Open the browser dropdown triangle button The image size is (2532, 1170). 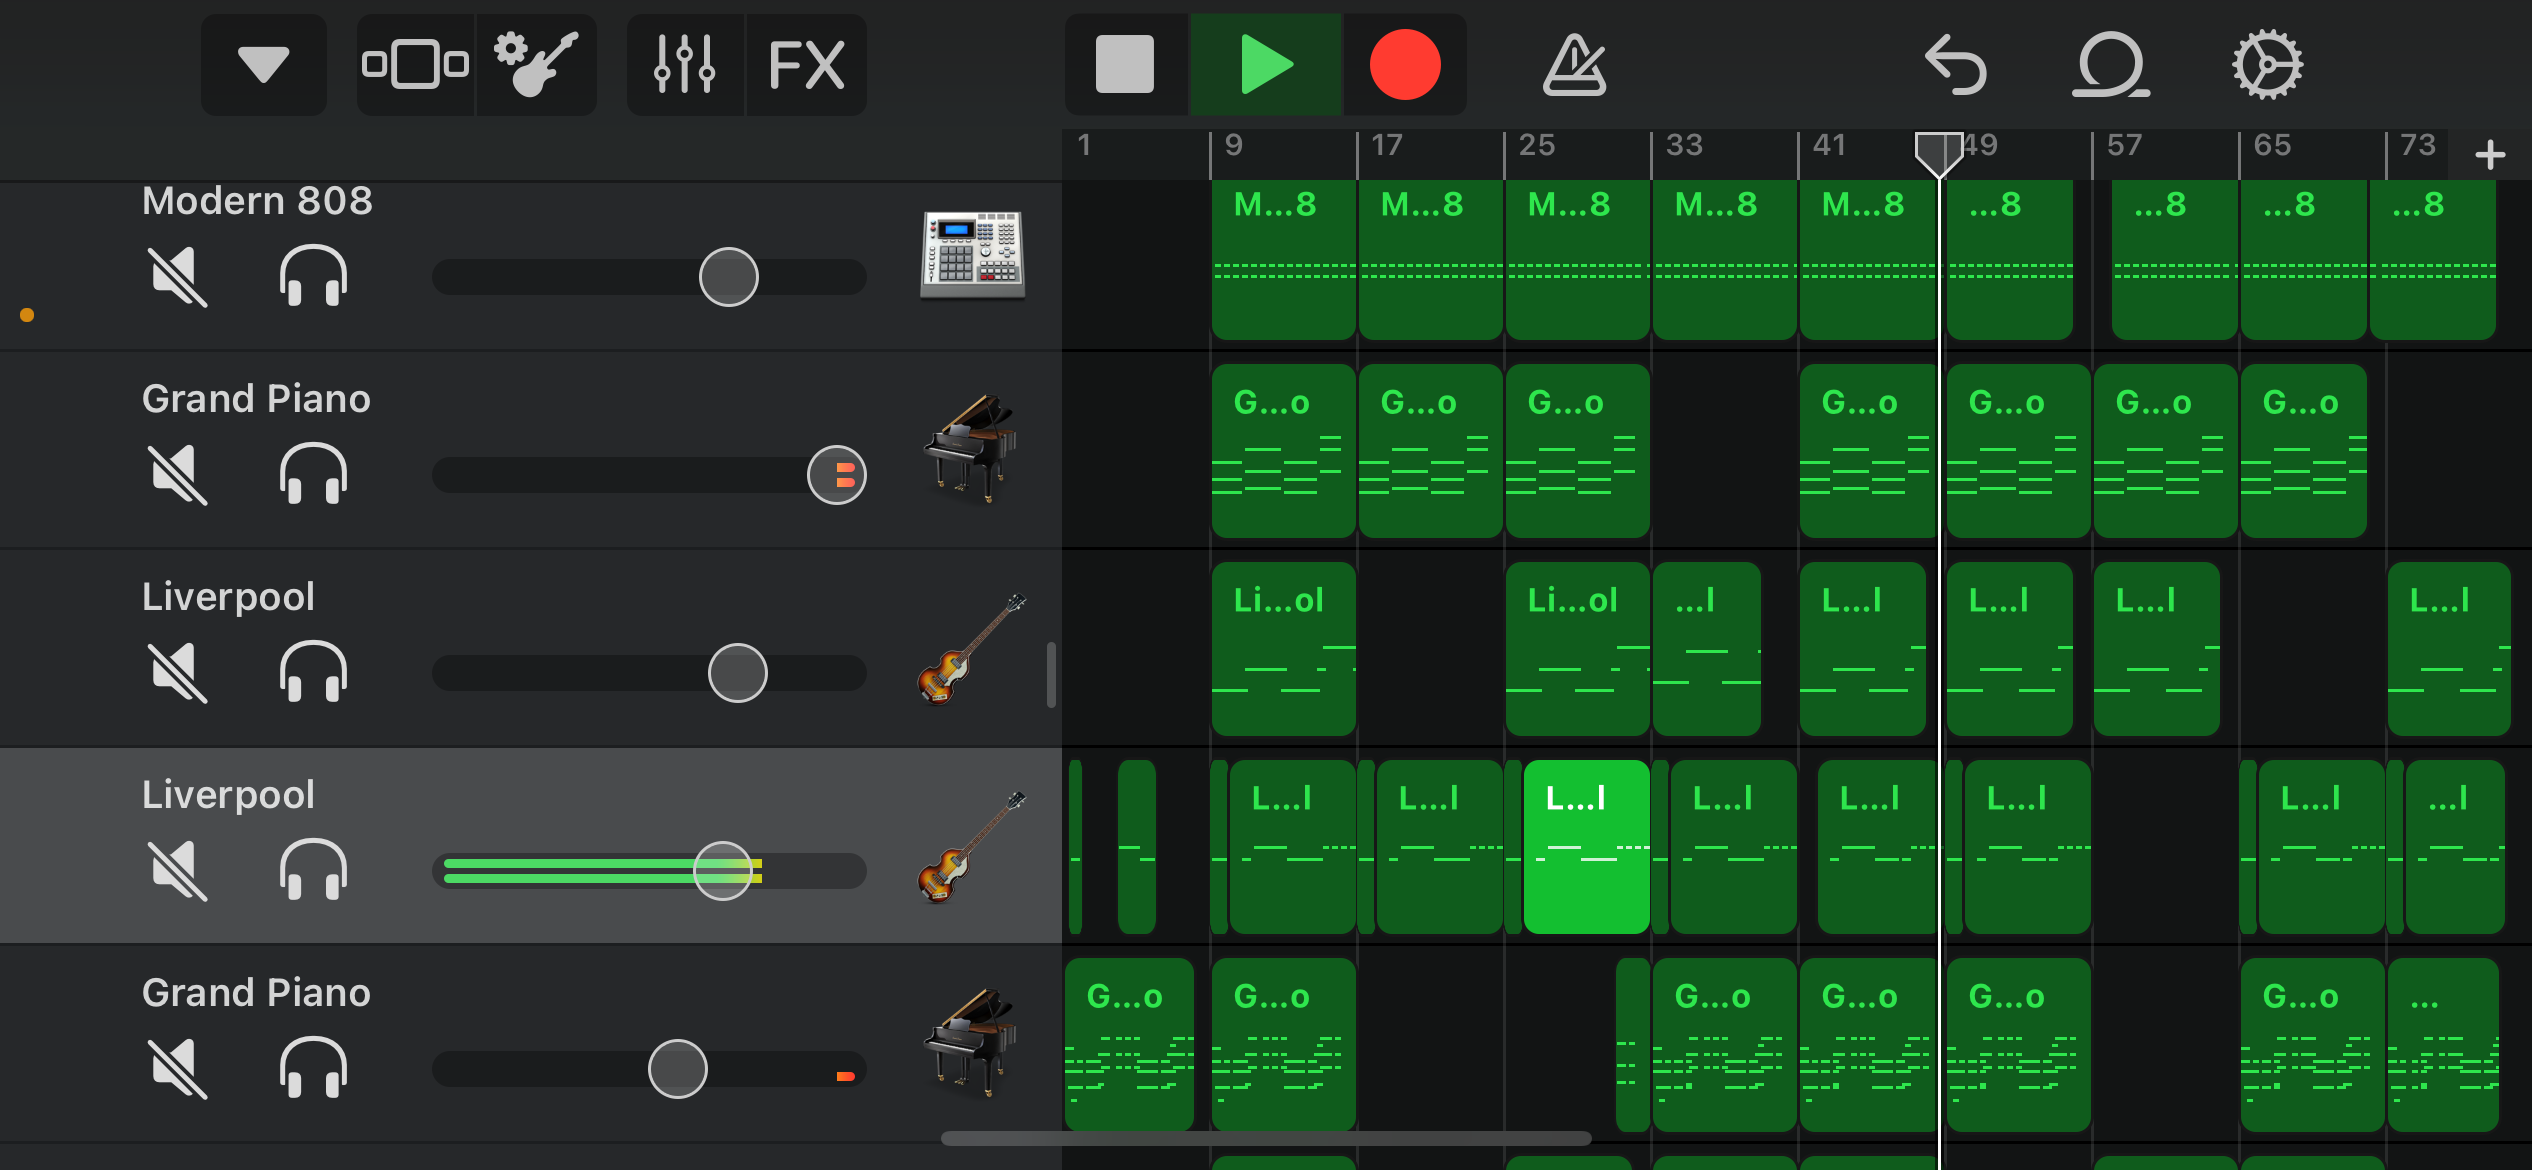[x=263, y=65]
